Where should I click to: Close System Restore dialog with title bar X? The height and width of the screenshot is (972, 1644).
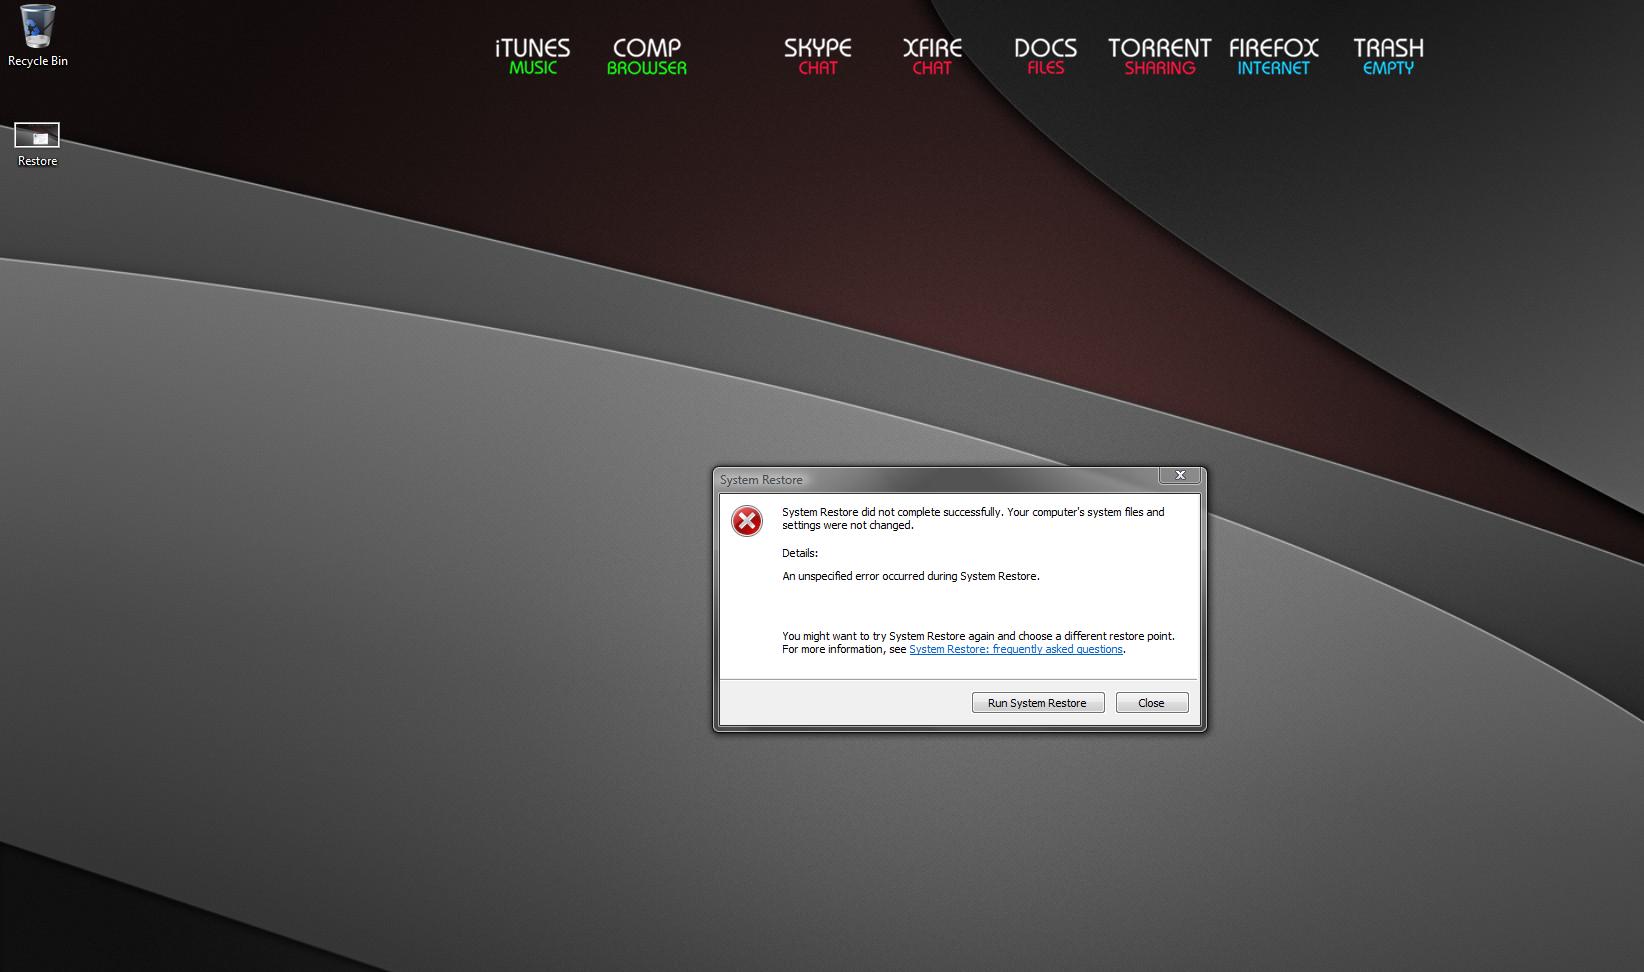point(1180,476)
